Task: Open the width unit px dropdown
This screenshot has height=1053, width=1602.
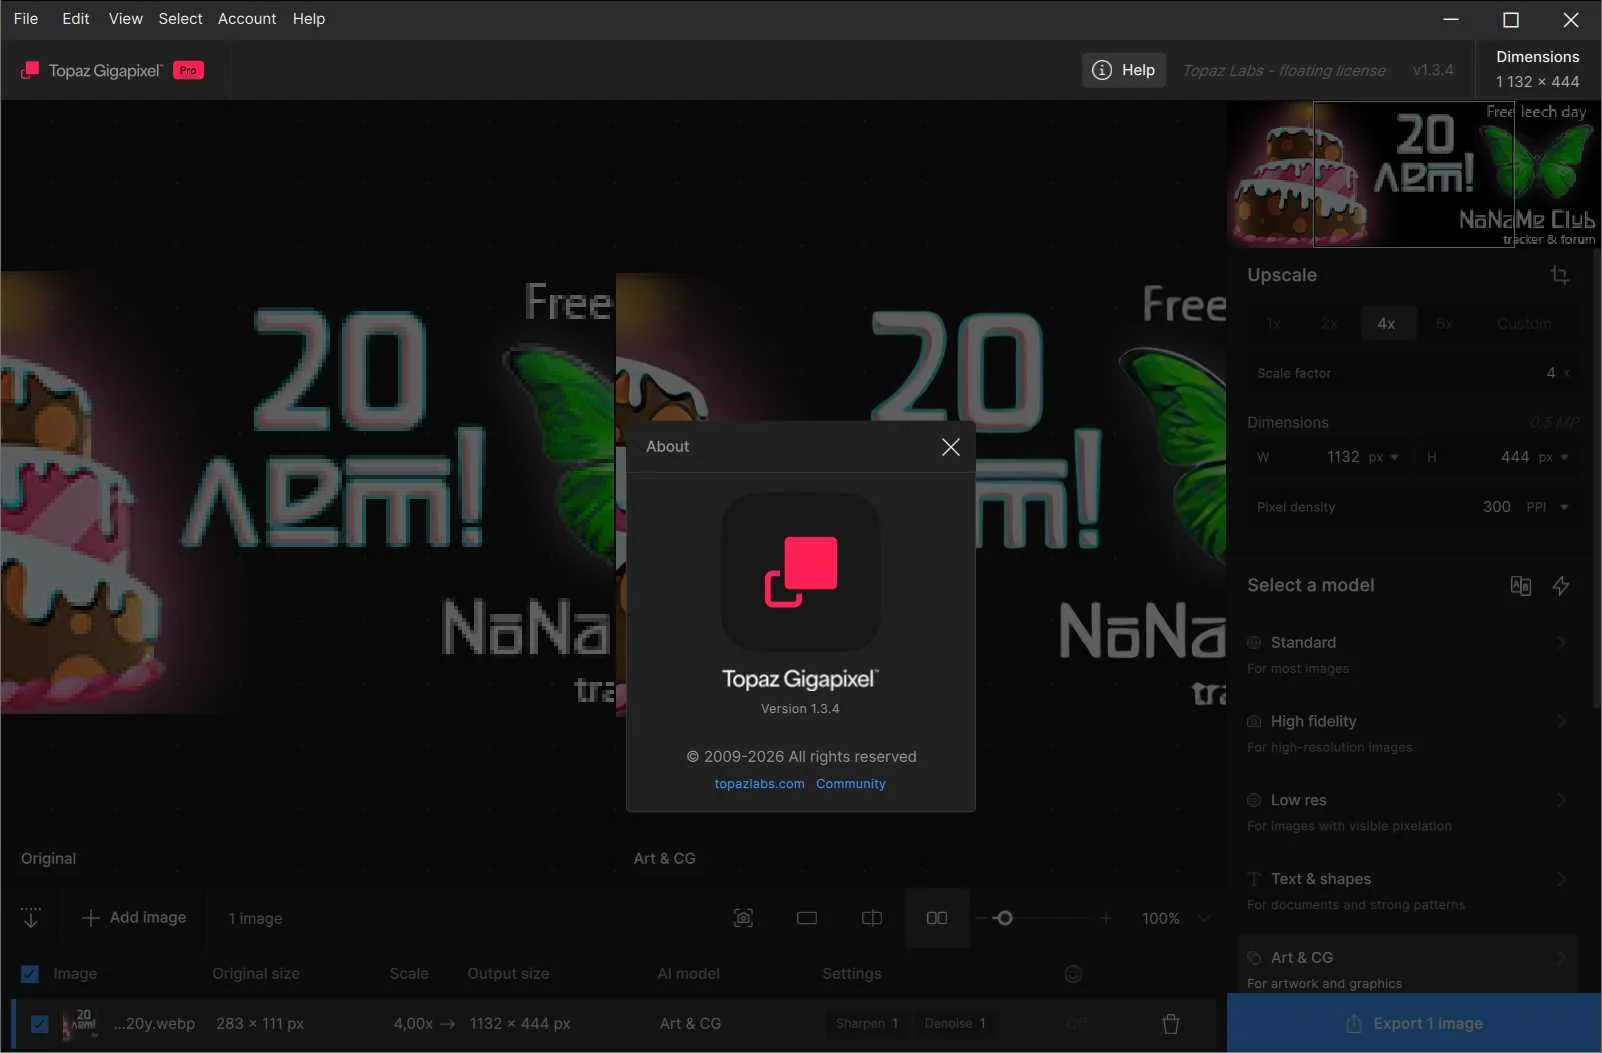Action: [x=1385, y=457]
